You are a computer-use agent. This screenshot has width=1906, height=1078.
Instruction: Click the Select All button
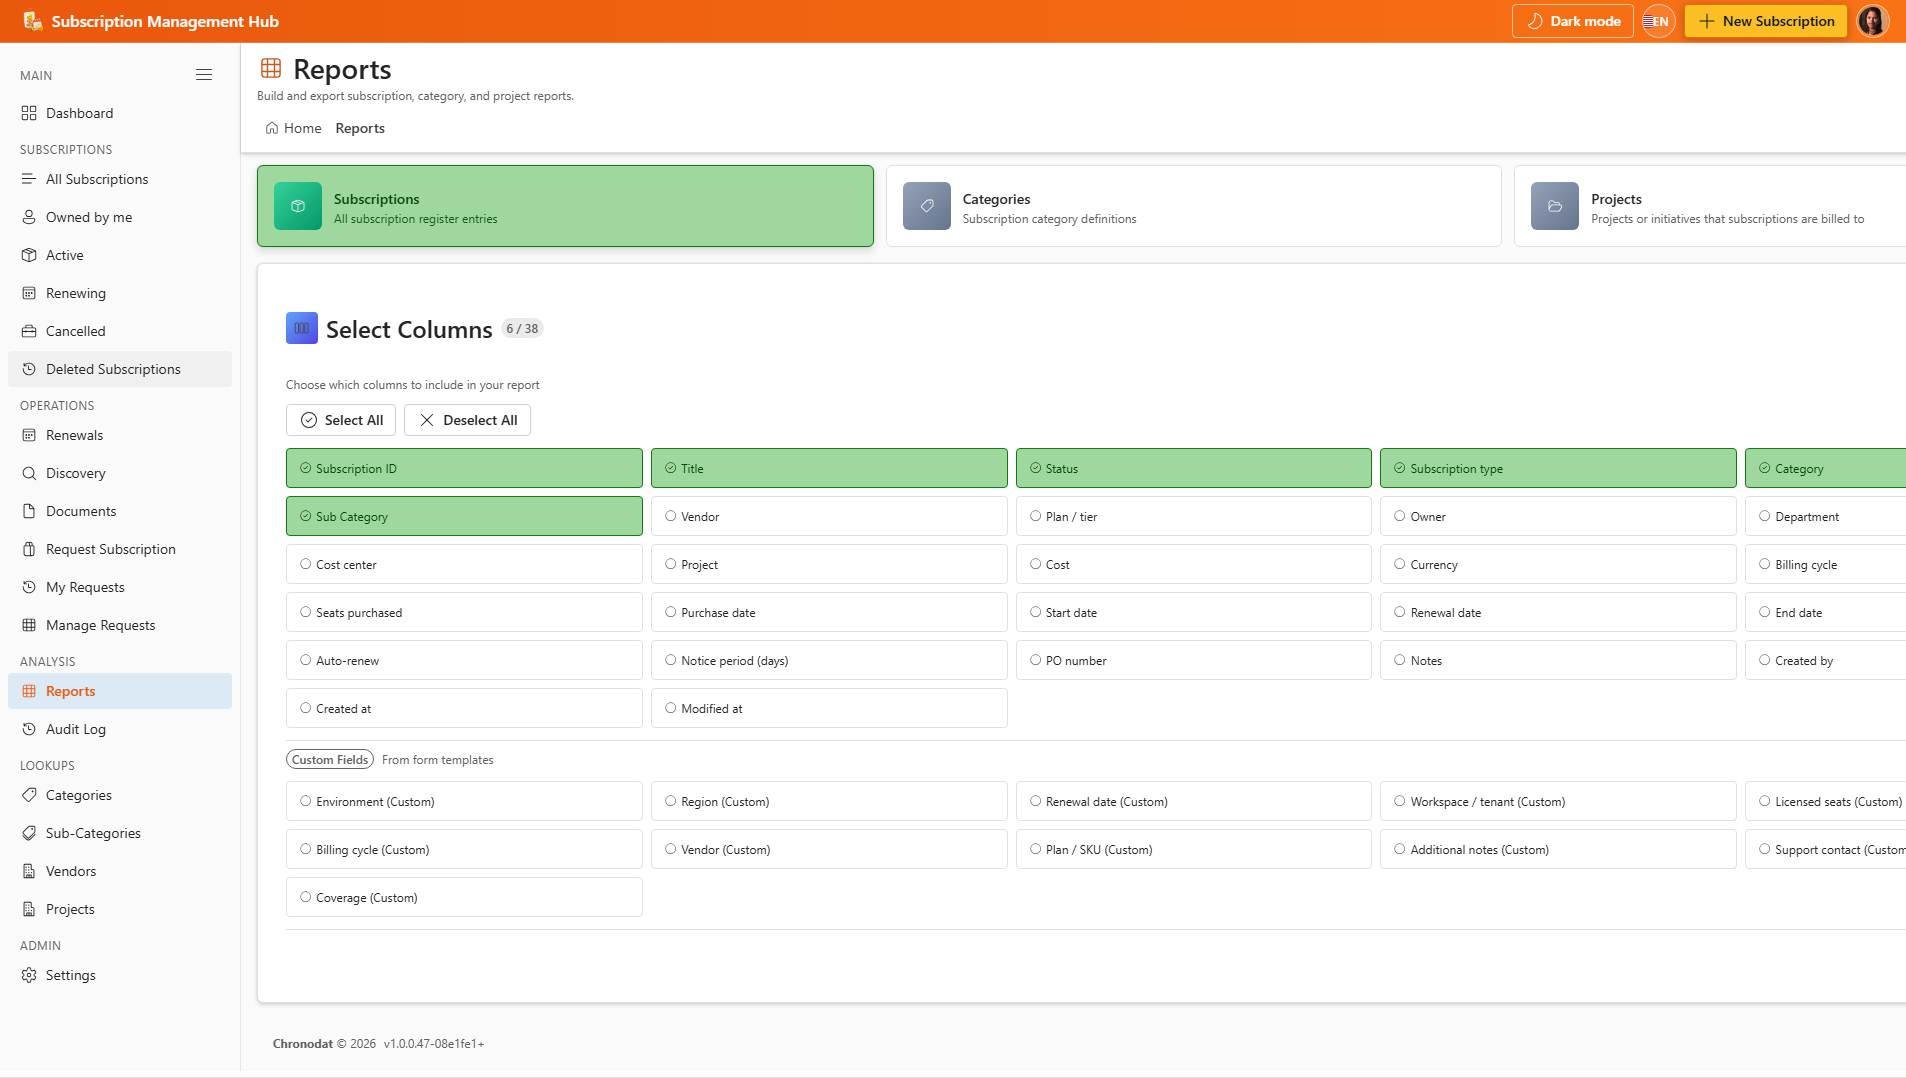point(341,420)
